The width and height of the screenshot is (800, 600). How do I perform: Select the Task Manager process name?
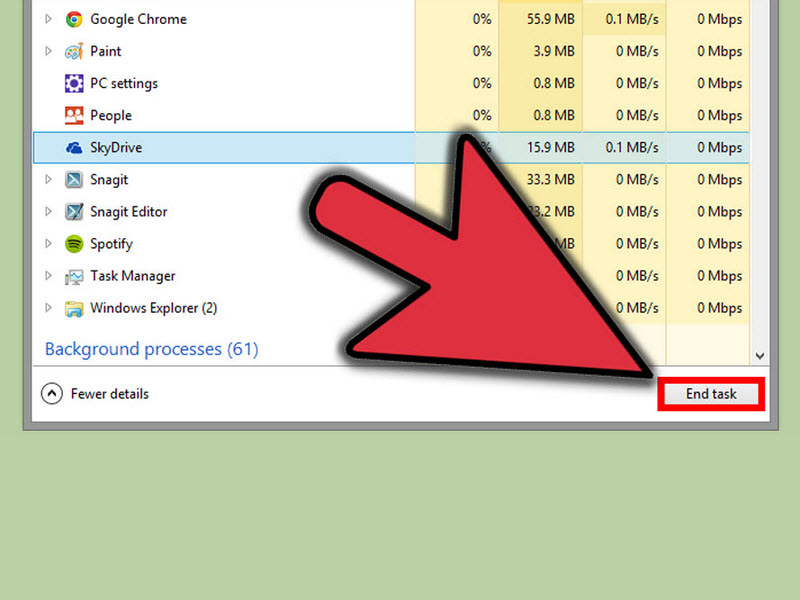coord(133,276)
